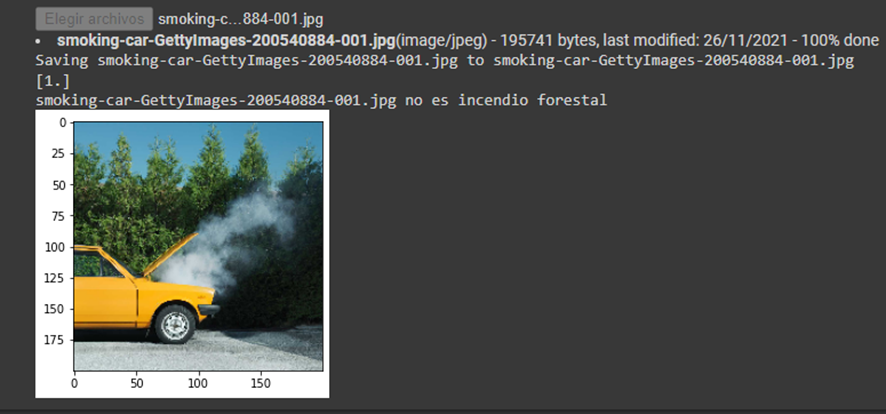Click the bold uploaded file name entry
Screen dimensions: 886x414
click(226, 40)
